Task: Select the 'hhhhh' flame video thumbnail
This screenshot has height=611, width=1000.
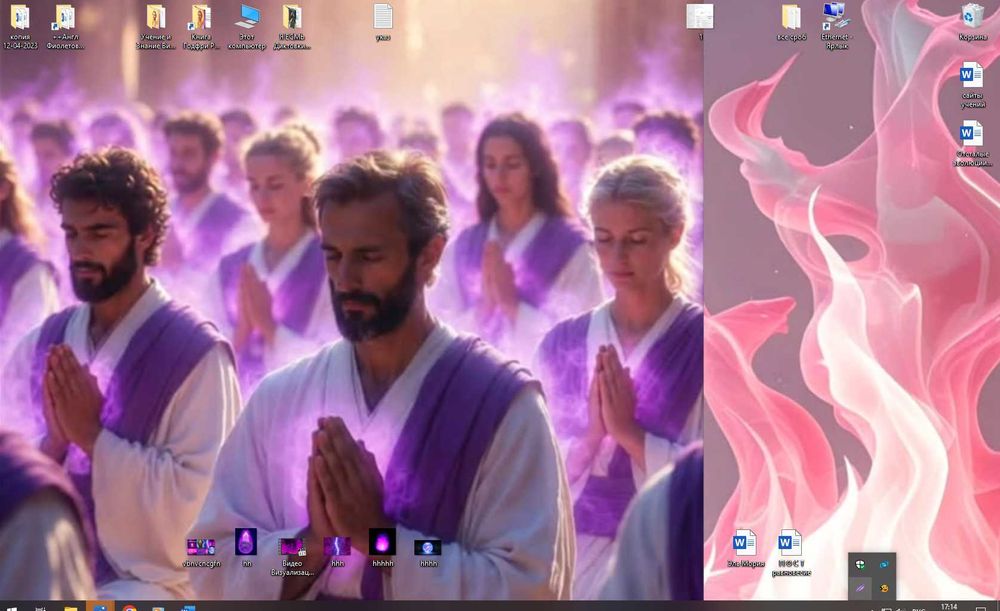Action: pos(383,542)
